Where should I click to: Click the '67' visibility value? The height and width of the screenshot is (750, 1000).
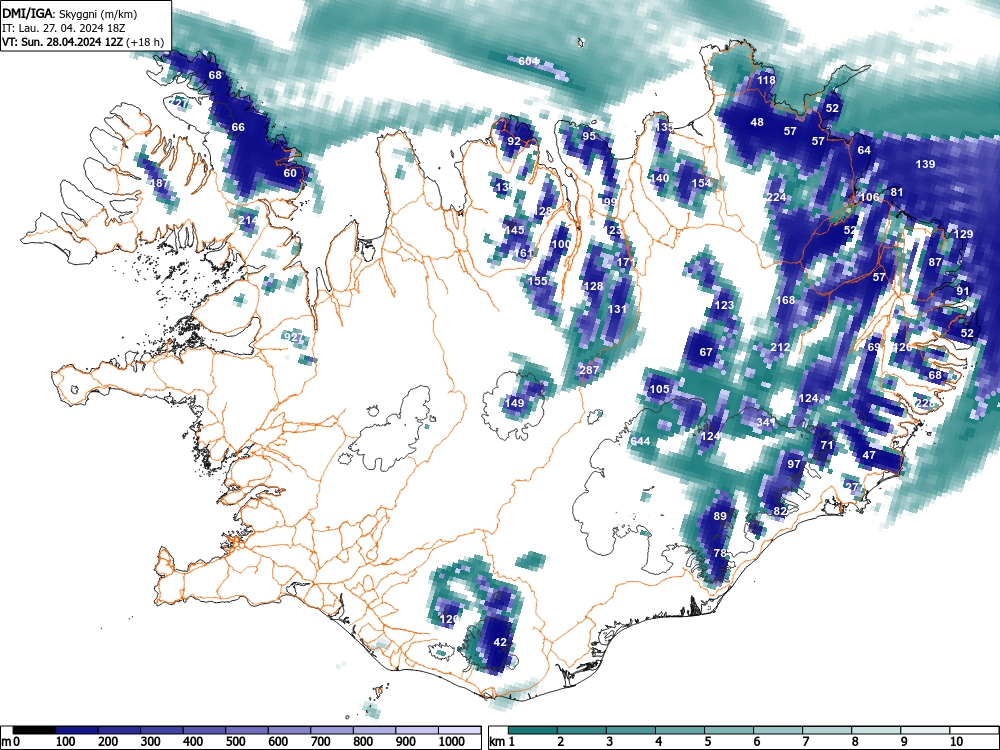[x=706, y=352]
